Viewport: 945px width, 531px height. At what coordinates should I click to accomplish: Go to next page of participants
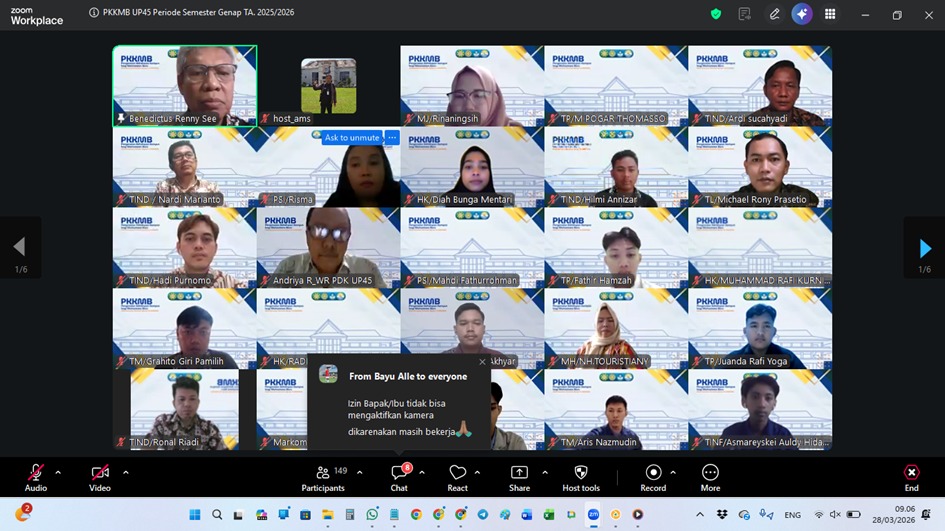pos(924,248)
